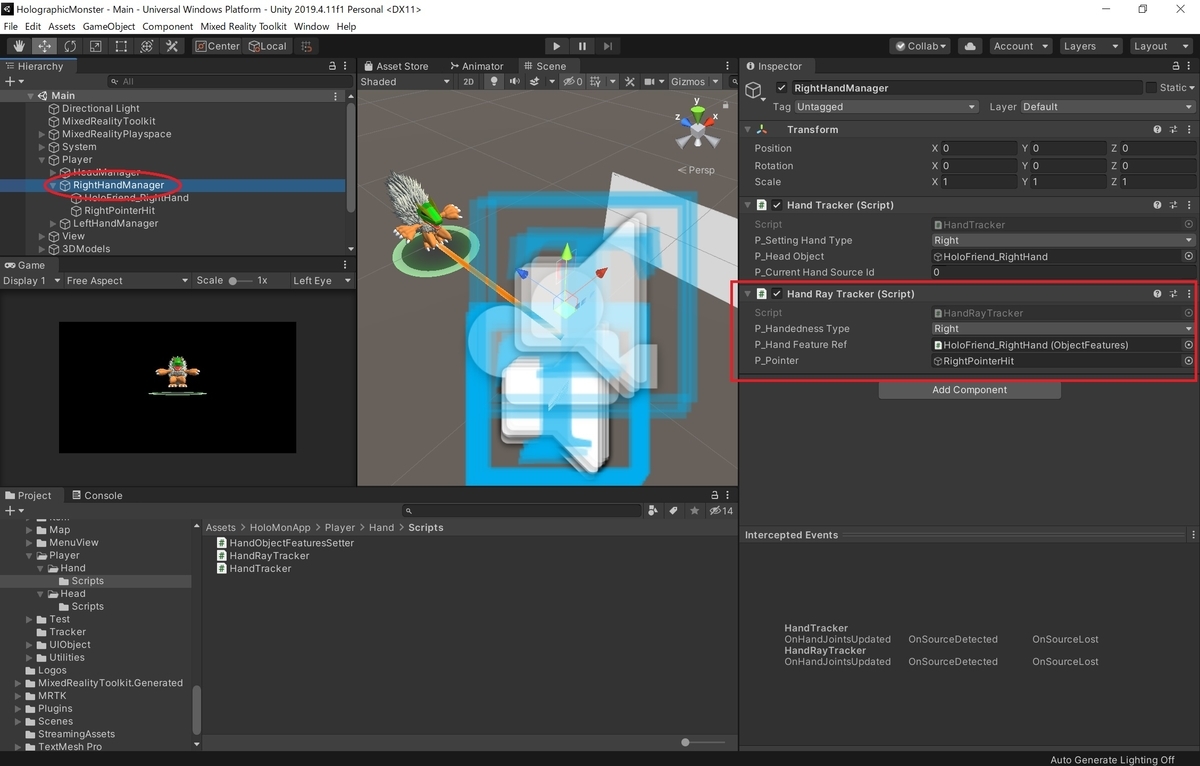Enable the Static checkbox

pos(1151,88)
